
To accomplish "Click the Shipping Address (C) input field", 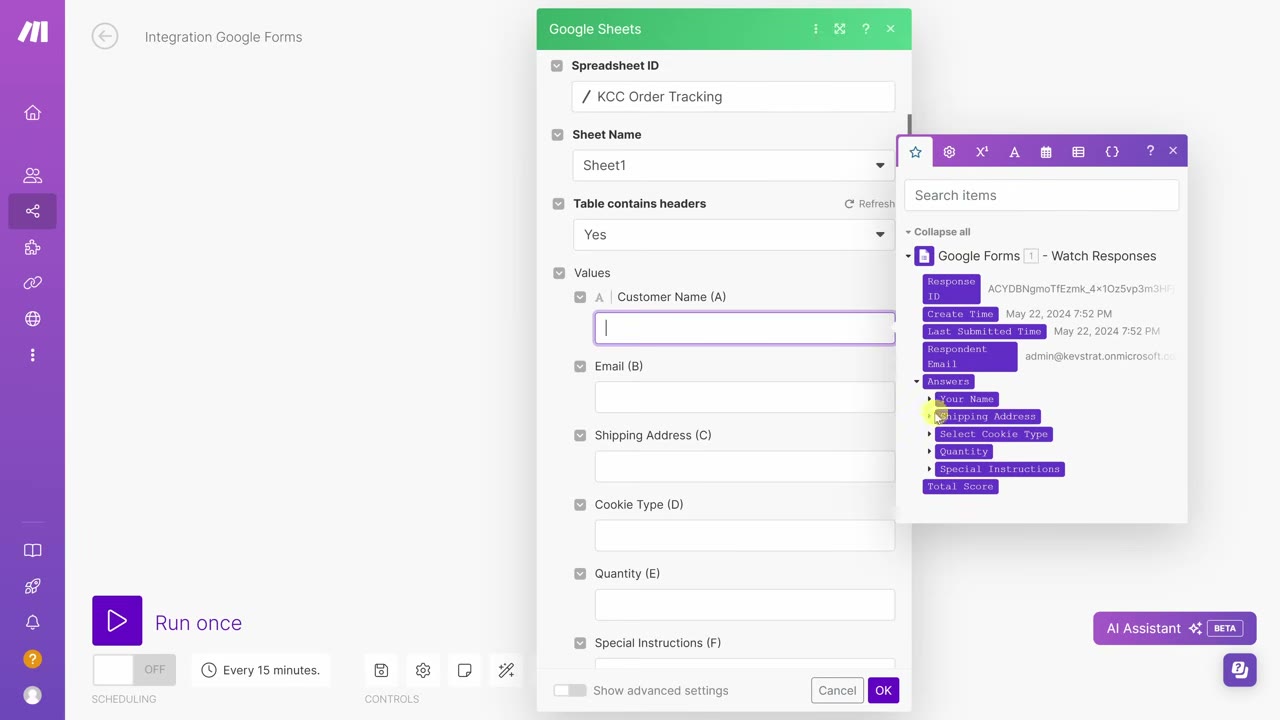I will point(744,466).
